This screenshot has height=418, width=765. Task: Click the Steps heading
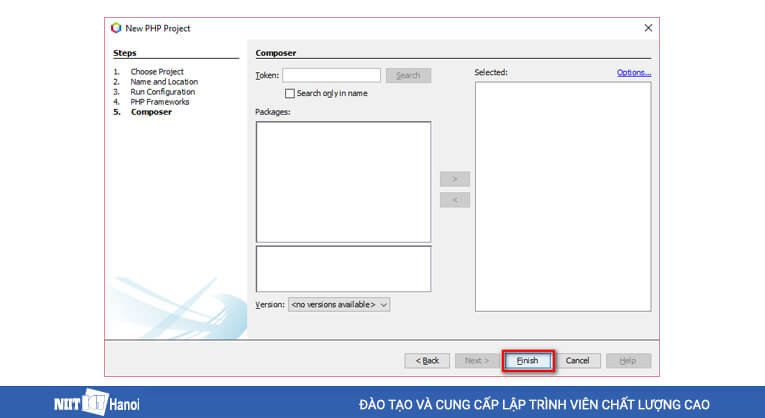click(x=125, y=53)
